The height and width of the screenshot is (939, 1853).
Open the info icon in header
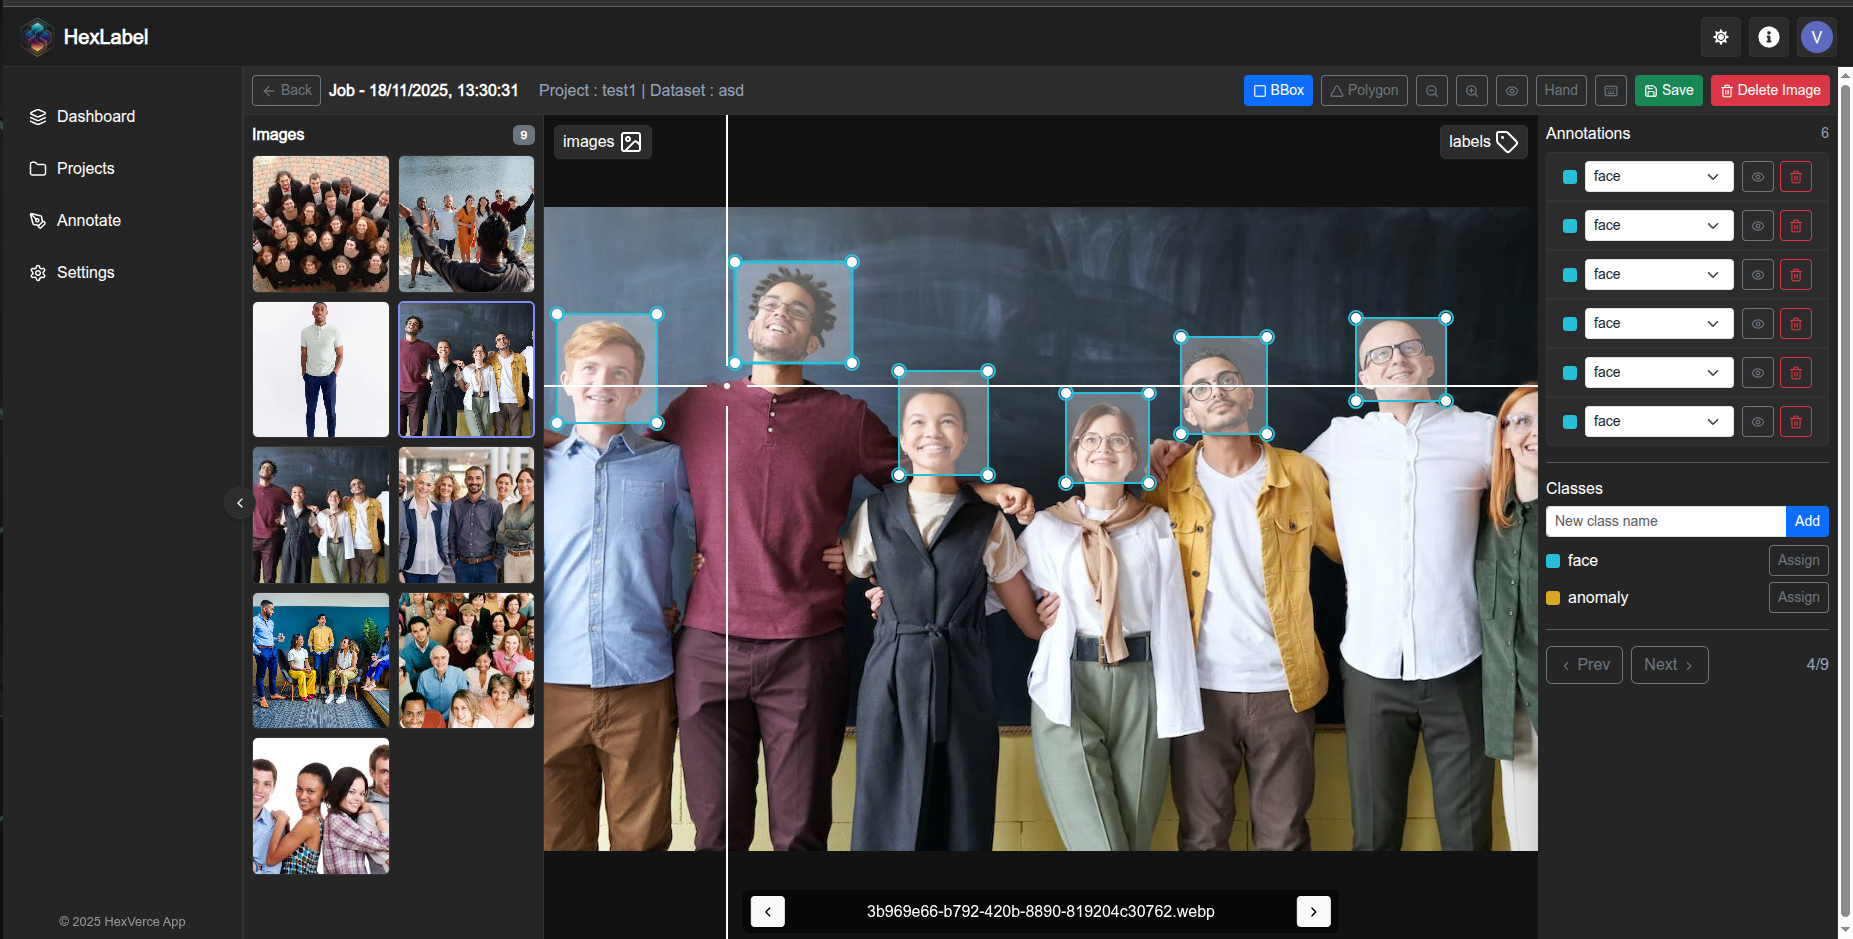1768,37
